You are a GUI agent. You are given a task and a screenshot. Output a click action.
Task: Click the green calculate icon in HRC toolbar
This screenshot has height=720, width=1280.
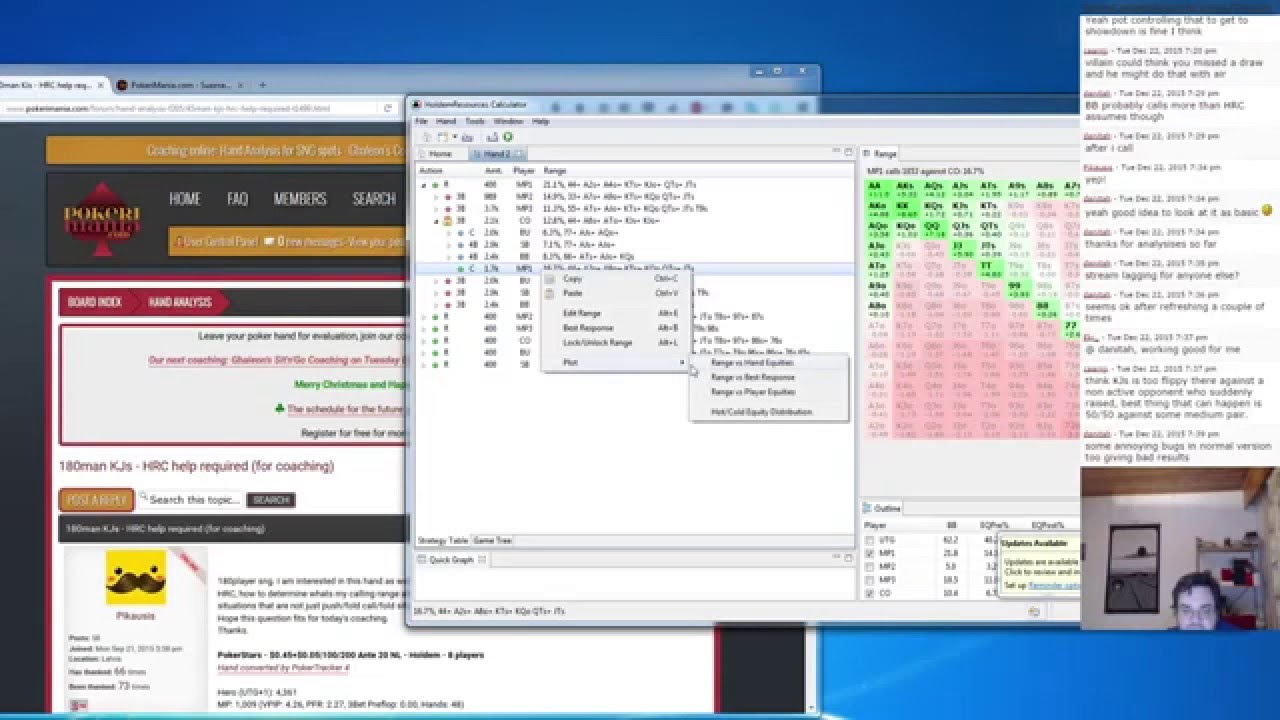click(x=507, y=137)
